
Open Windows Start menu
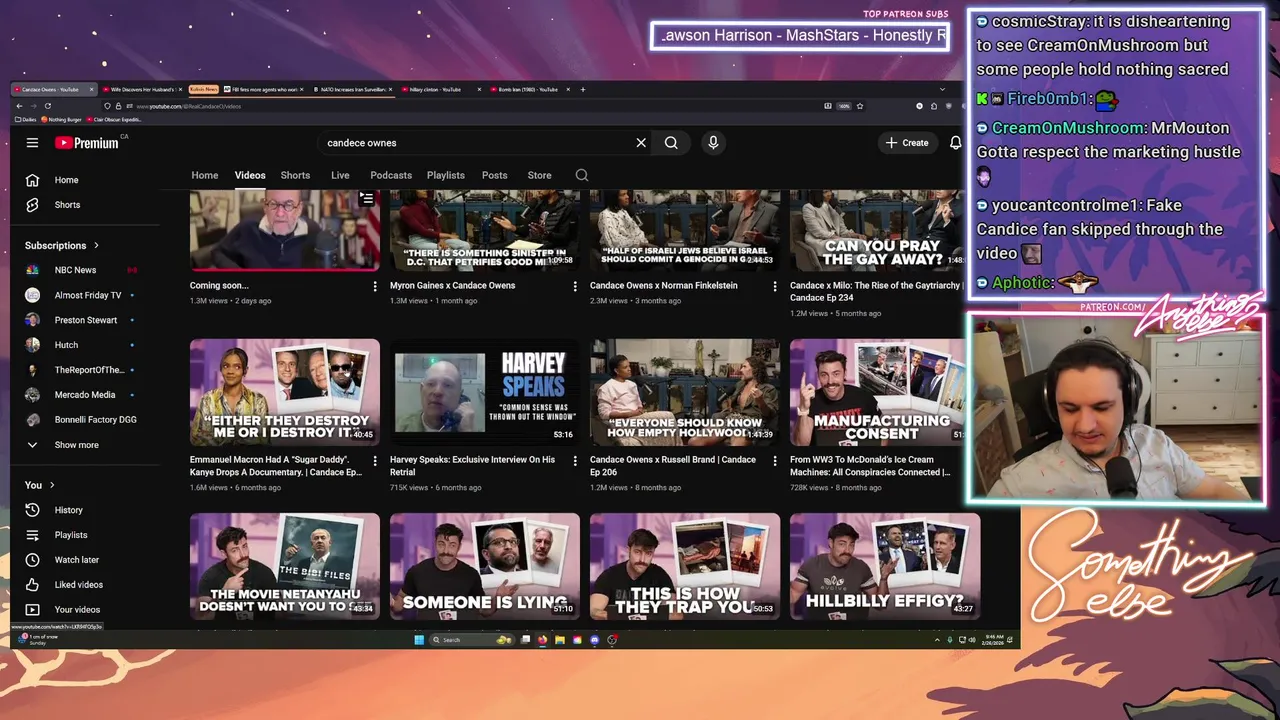tap(419, 640)
